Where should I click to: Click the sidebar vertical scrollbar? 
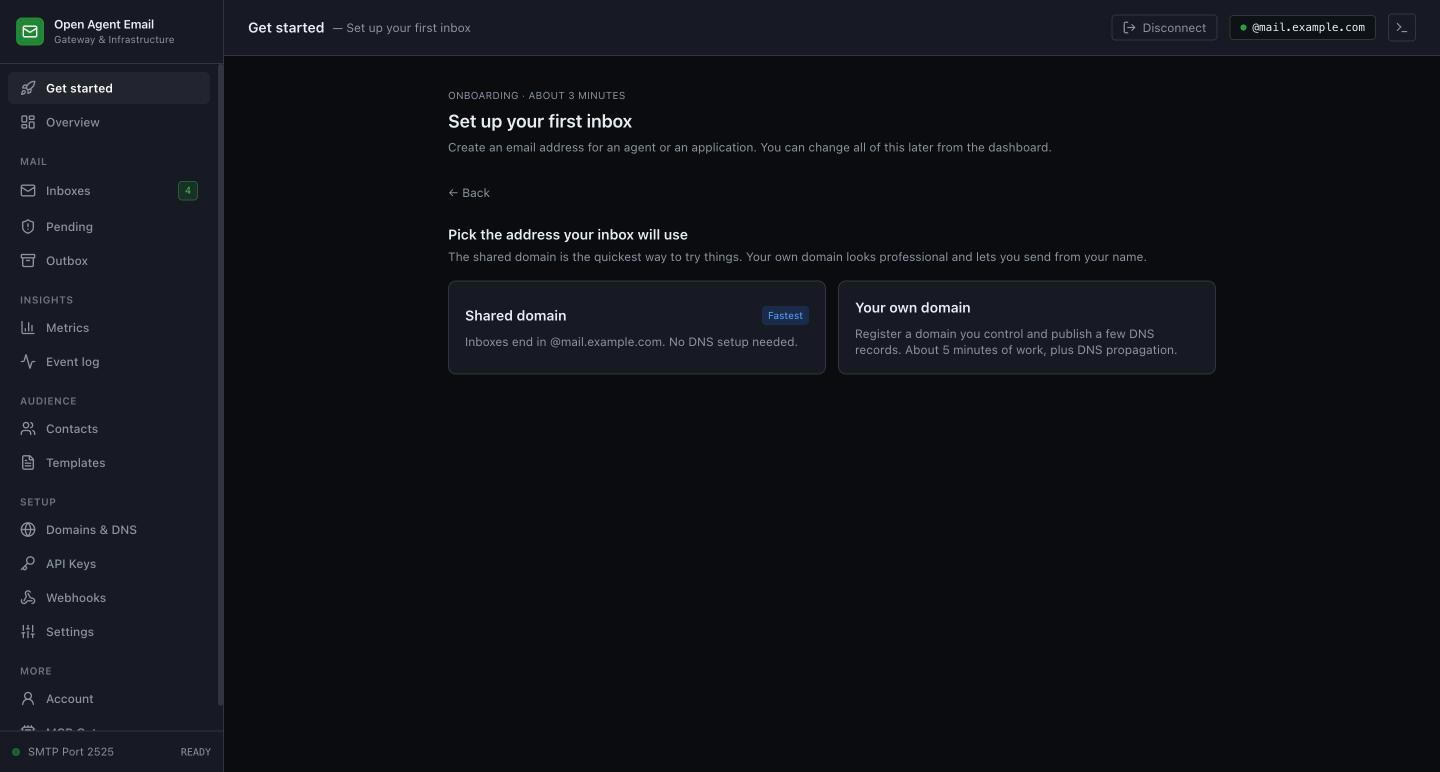click(220, 385)
